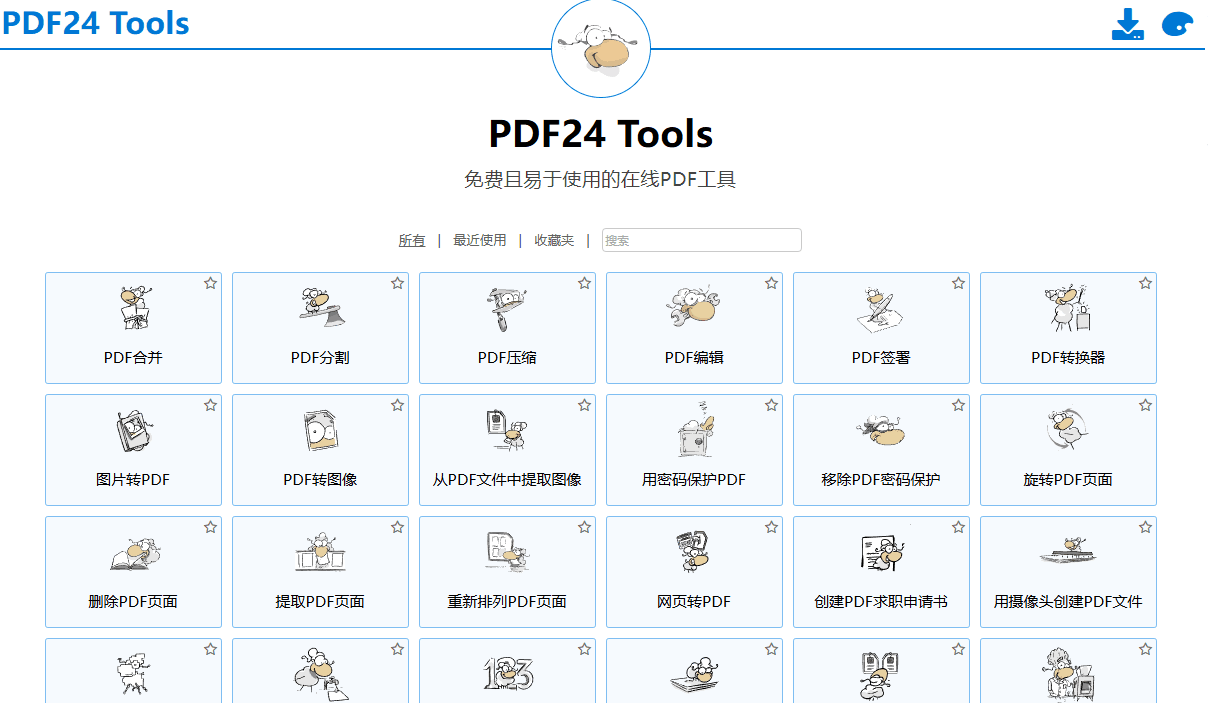Viewport: 1208px width, 703px height.
Task: Open the 移除PDF密码保护 icon
Action: (881, 431)
